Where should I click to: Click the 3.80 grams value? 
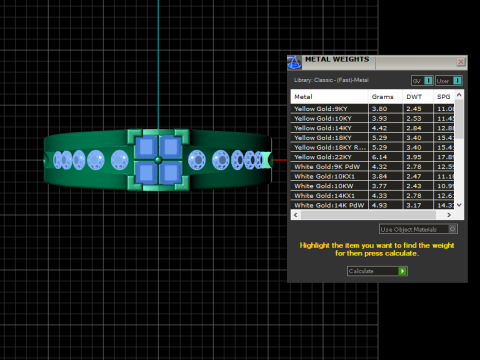[379, 109]
